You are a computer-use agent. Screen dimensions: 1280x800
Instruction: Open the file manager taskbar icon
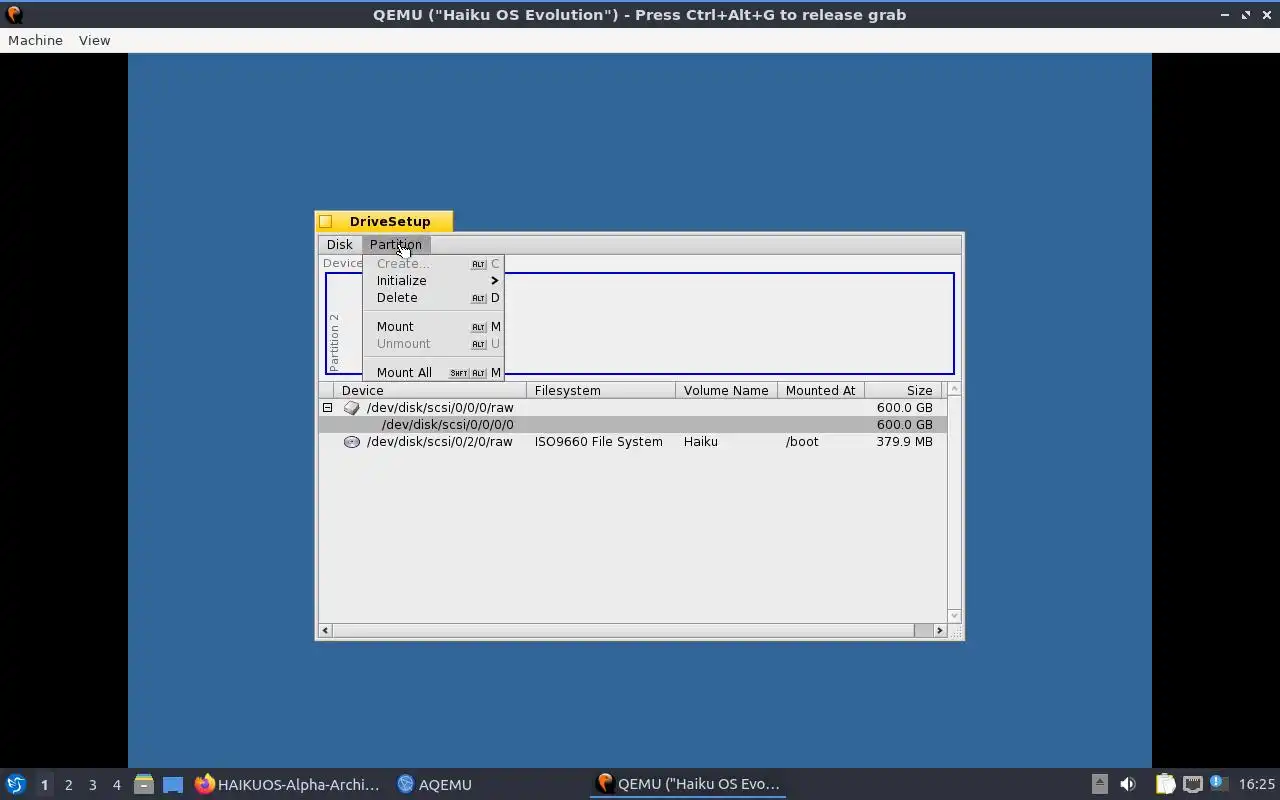coord(143,784)
